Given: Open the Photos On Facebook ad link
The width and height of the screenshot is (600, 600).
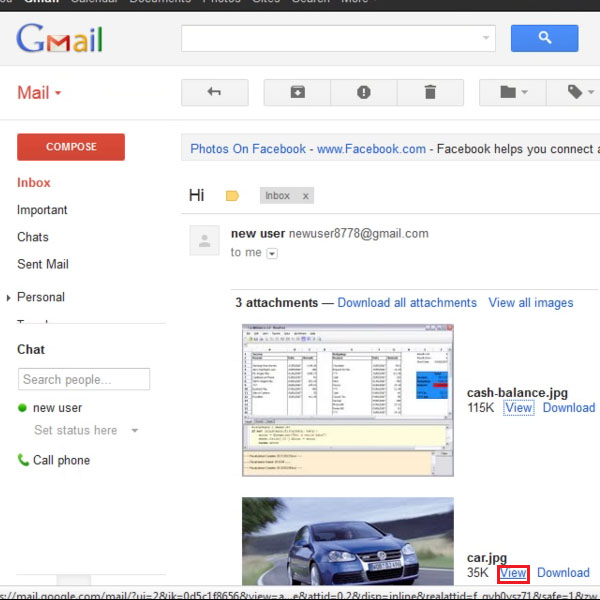Looking at the screenshot, I should [248, 149].
